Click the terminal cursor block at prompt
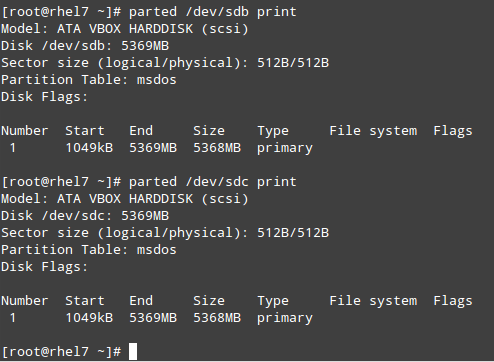494x362 pixels. 133,351
